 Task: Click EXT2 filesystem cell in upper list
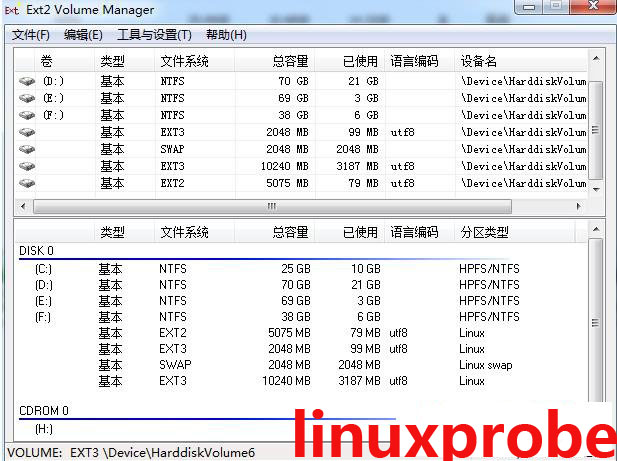pos(172,183)
